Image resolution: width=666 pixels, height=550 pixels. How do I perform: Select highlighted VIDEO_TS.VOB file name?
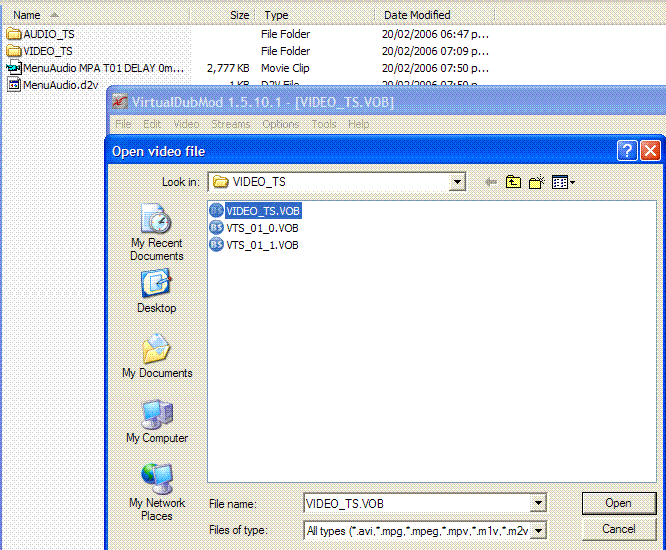pyautogui.click(x=263, y=211)
